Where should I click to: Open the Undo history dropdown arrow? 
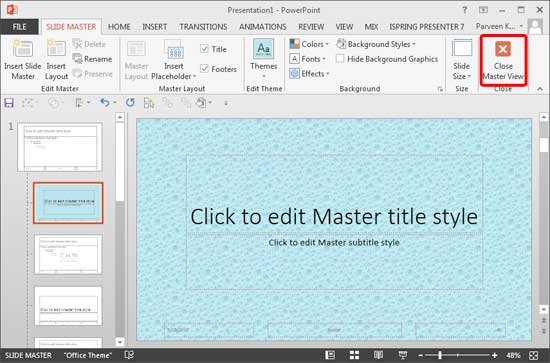(x=115, y=103)
